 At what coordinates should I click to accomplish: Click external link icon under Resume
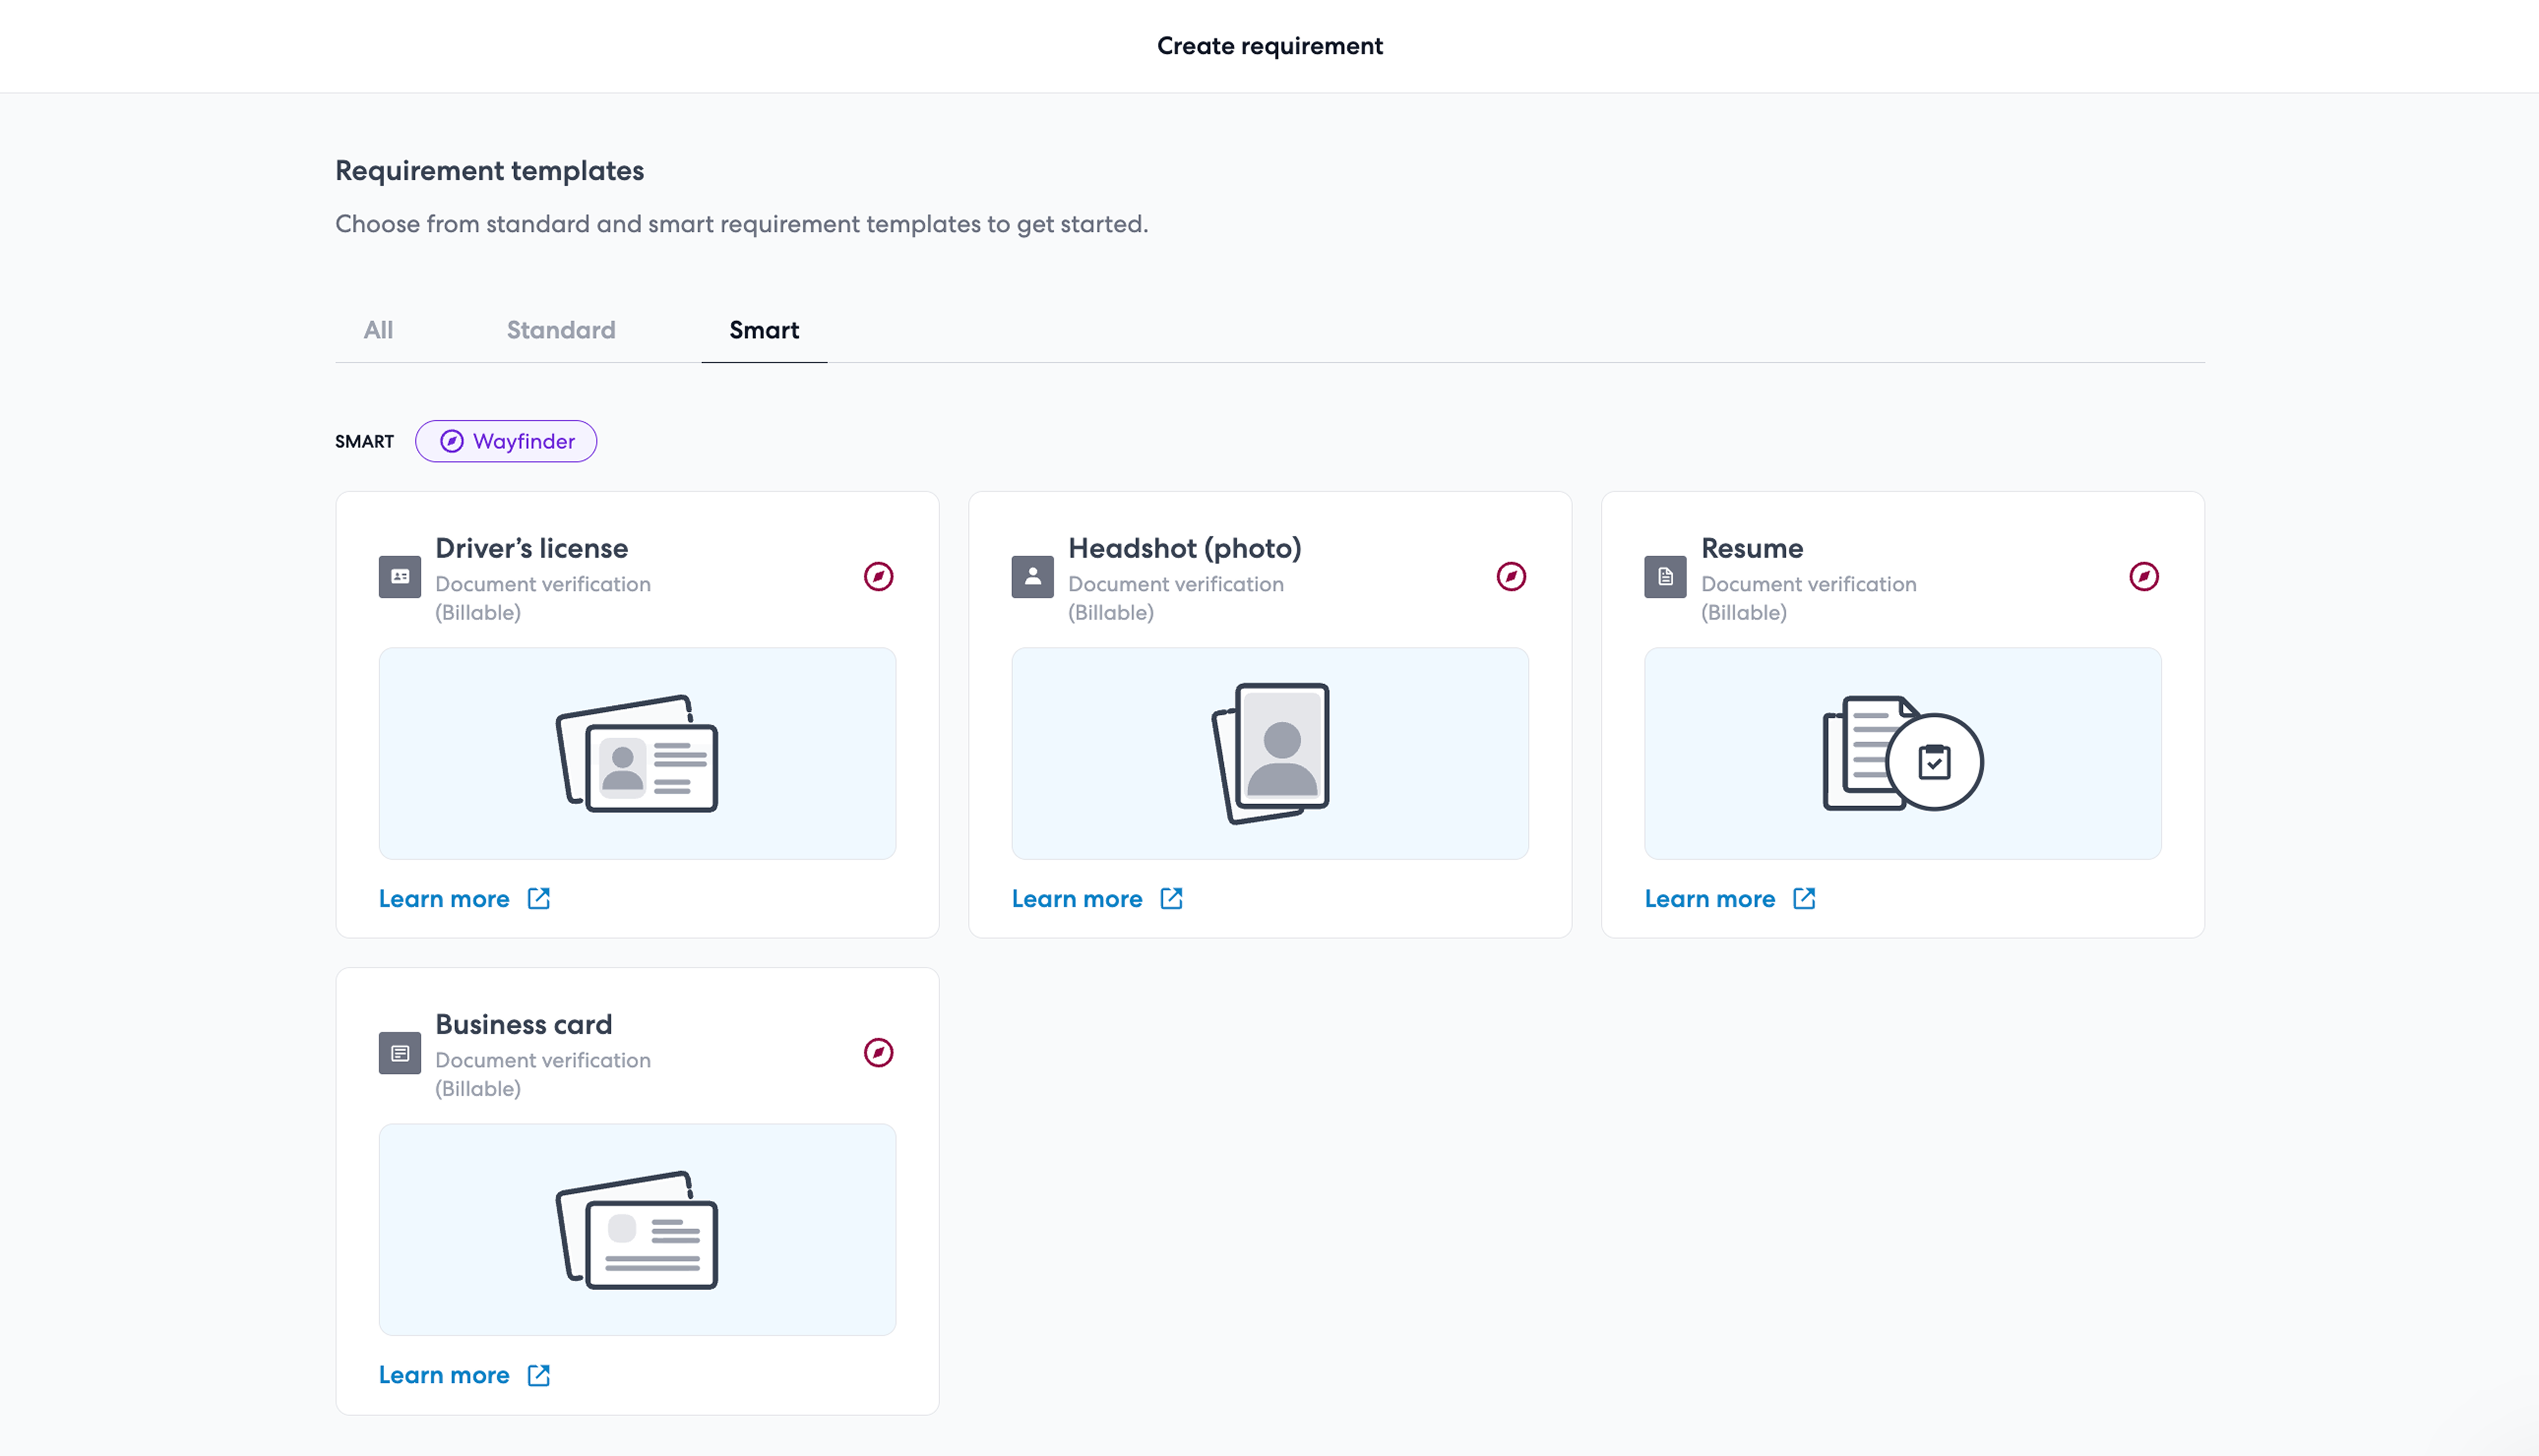point(1805,898)
